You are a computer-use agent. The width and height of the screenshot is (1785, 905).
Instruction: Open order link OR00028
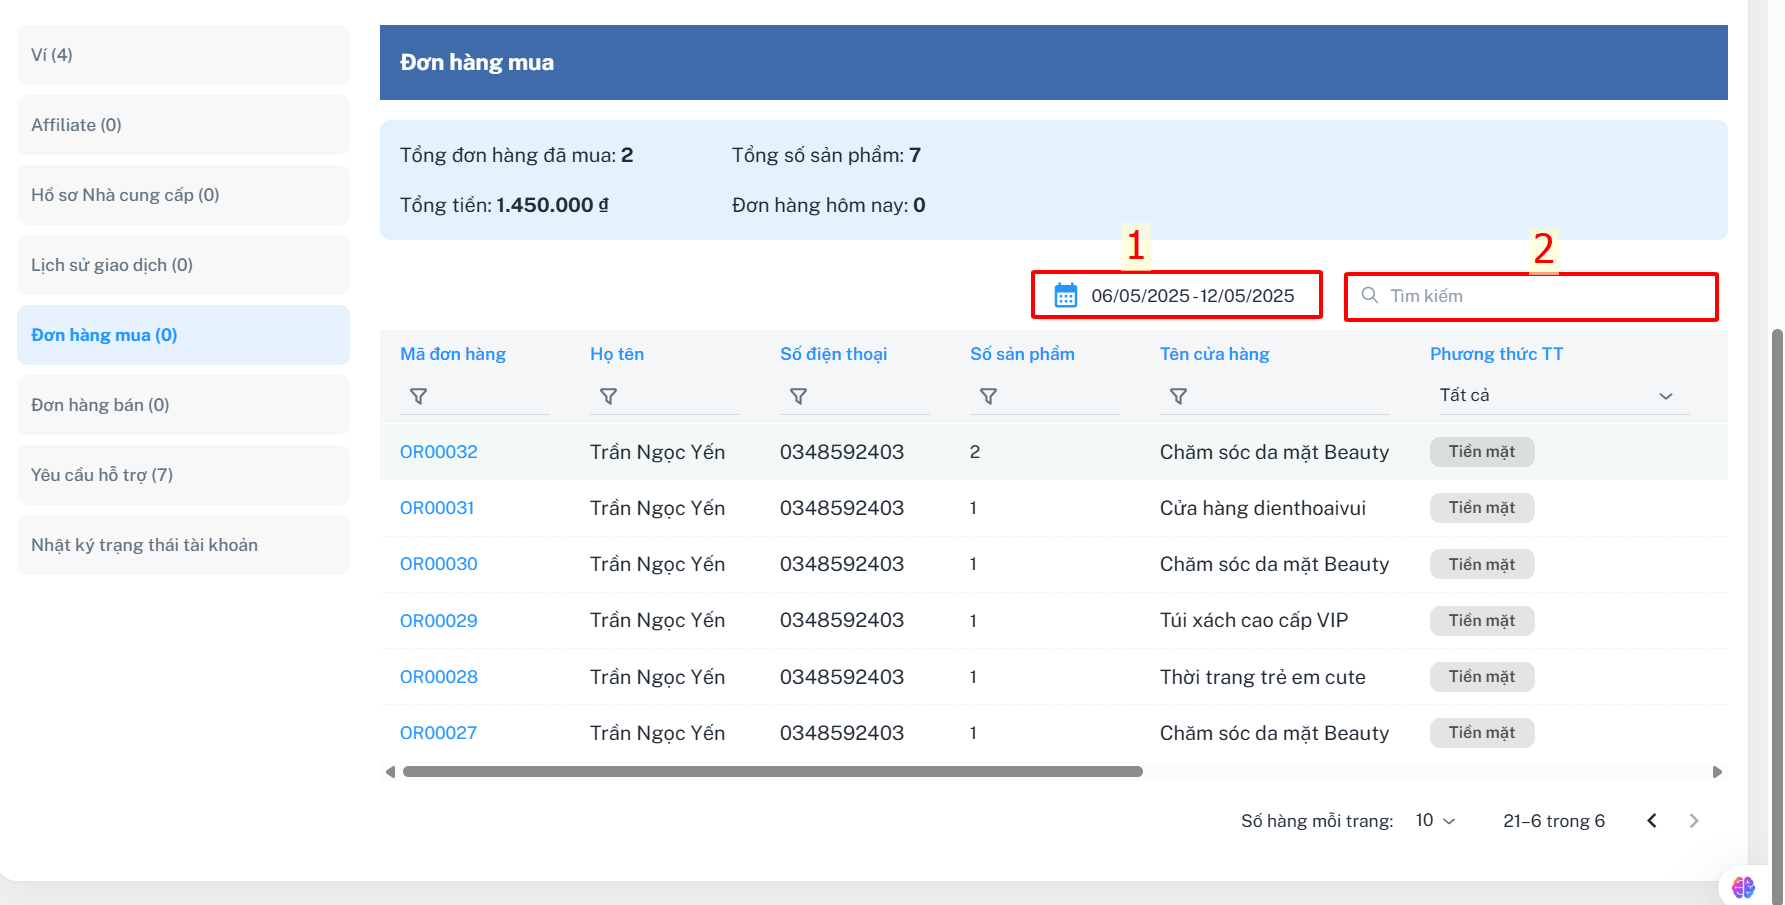point(439,677)
